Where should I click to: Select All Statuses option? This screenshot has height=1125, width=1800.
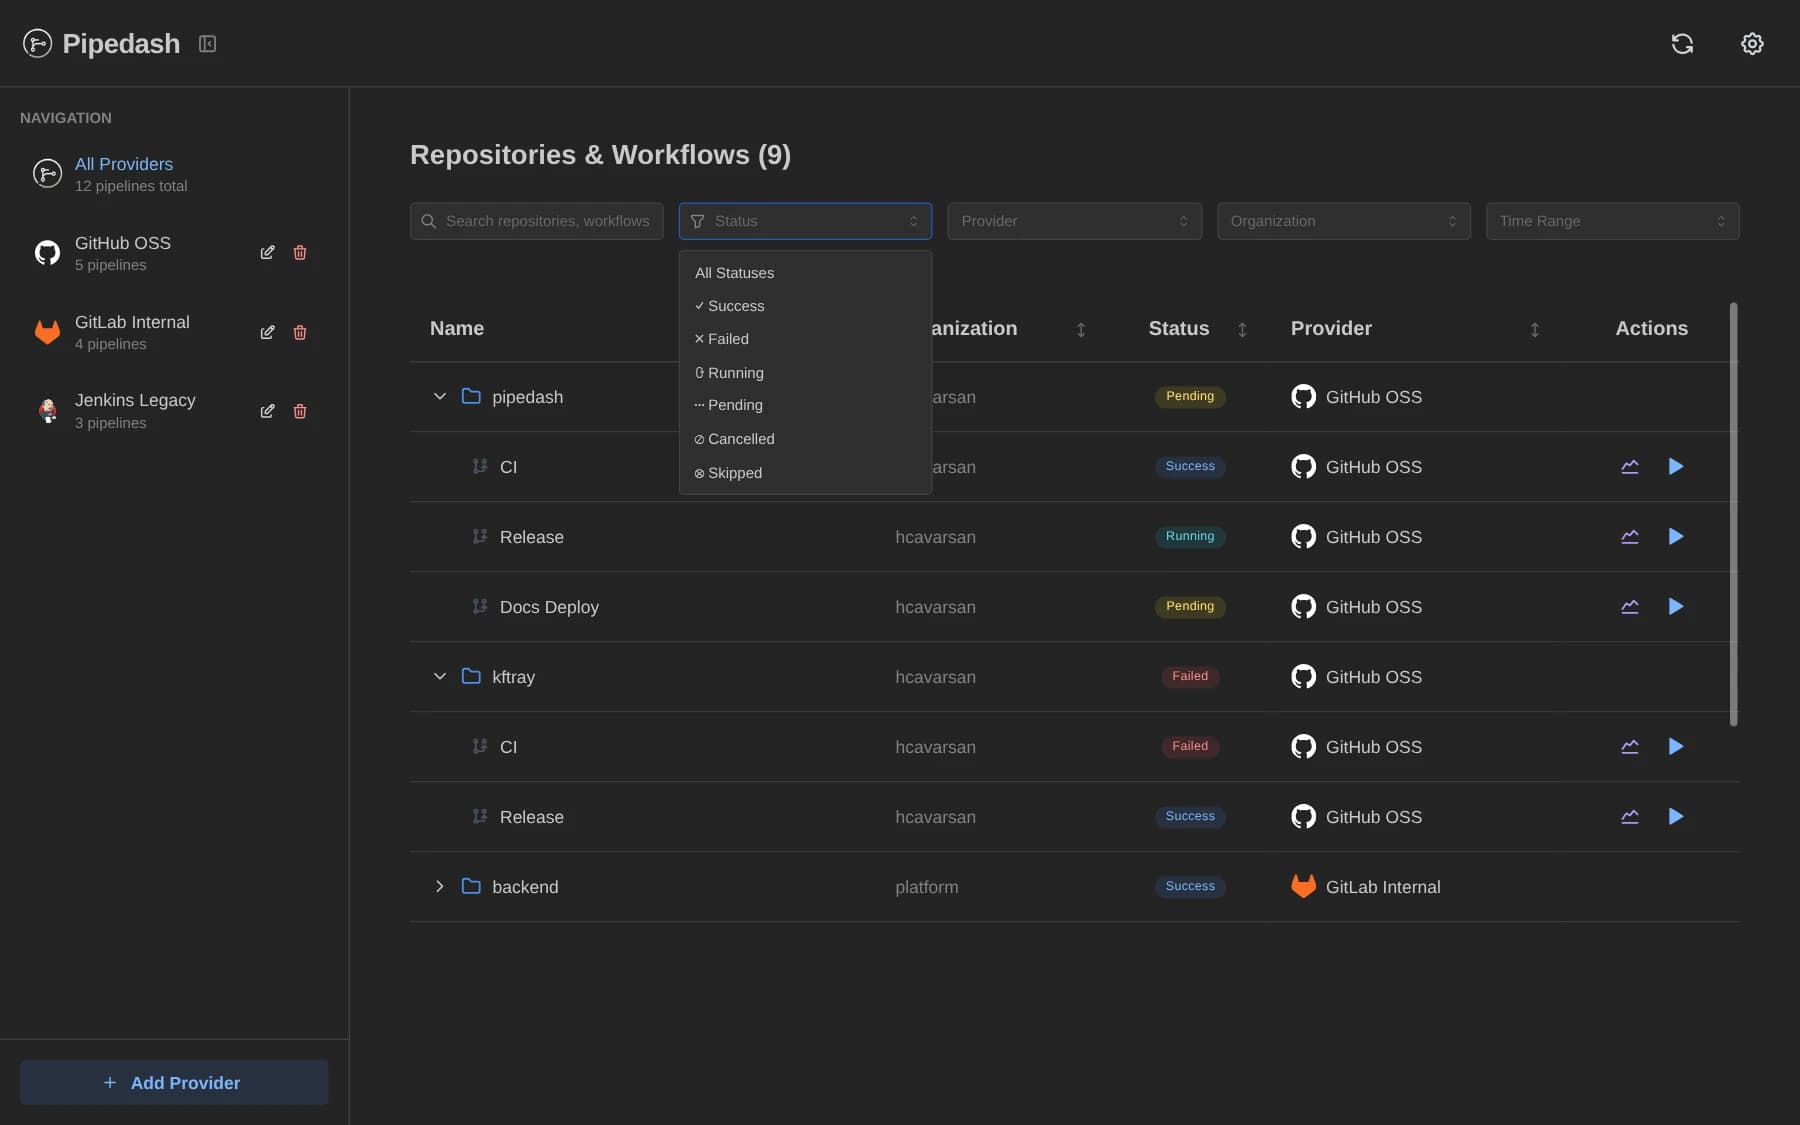click(805, 273)
